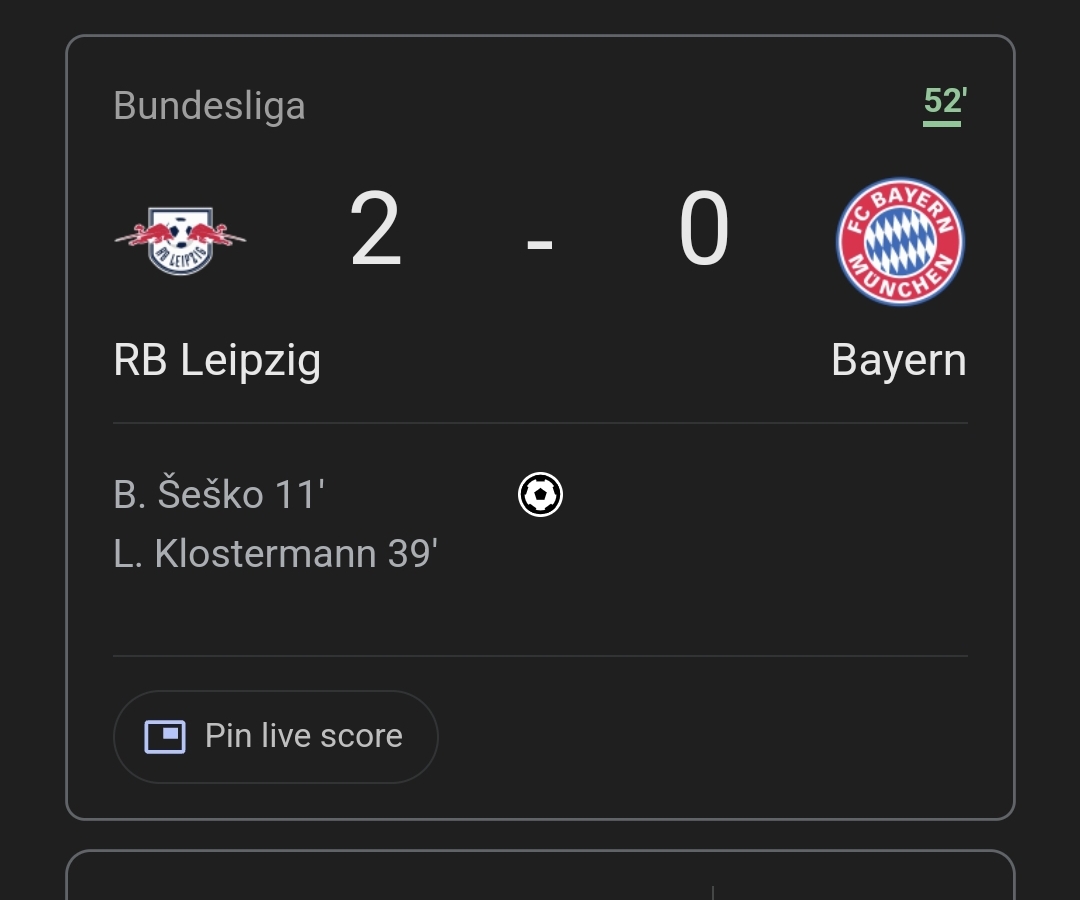Select the live 52' match minute
The image size is (1080, 900).
click(x=945, y=101)
